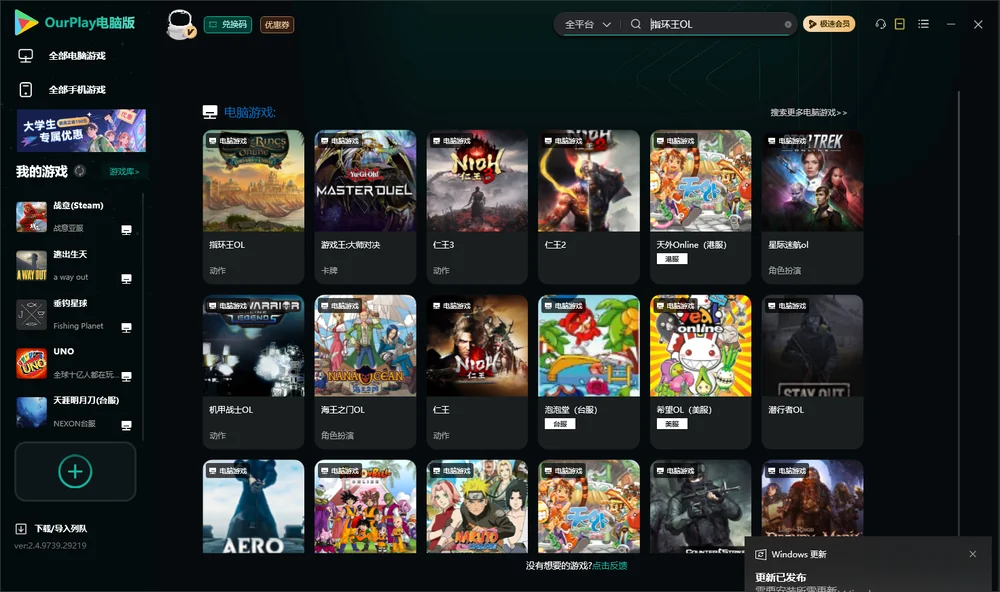Screen dimensions: 1000x592
Task: Click the 优惠券 button
Action: tap(277, 24)
